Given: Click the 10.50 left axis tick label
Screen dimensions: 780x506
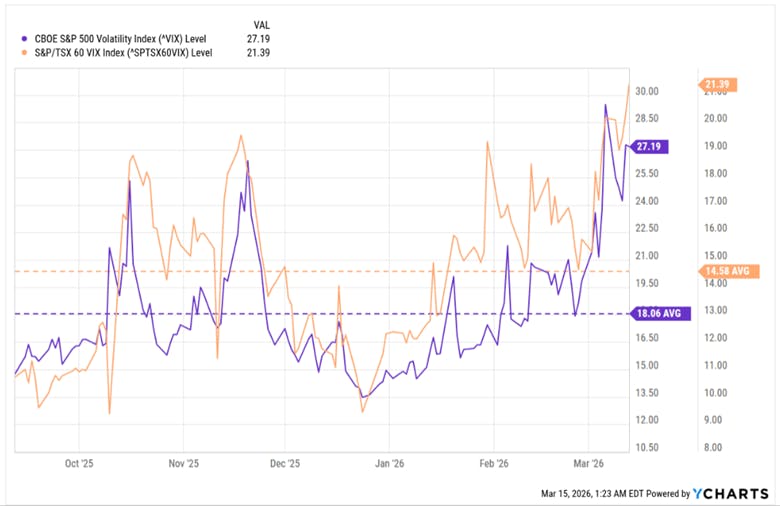Looking at the screenshot, I should point(647,447).
